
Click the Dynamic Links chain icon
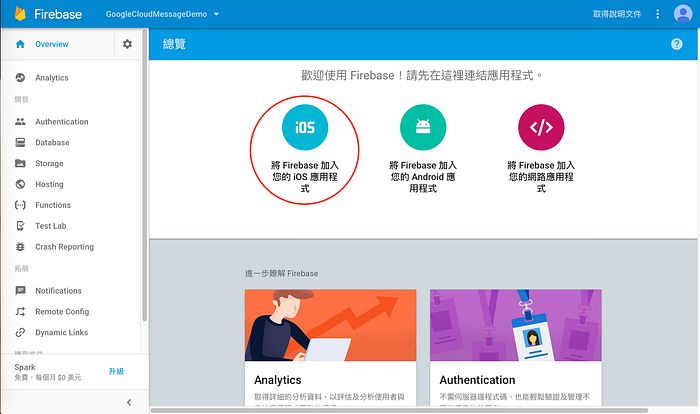(20, 332)
